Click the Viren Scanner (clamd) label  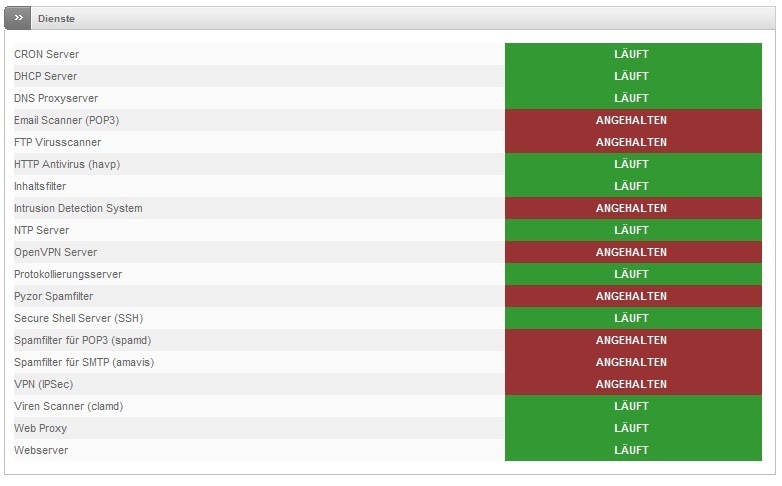coord(69,406)
